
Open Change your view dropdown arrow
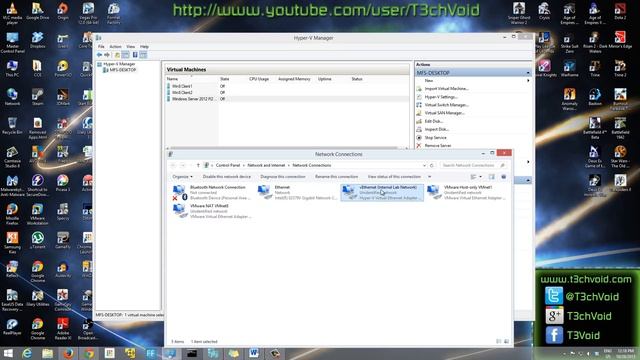pos(481,177)
